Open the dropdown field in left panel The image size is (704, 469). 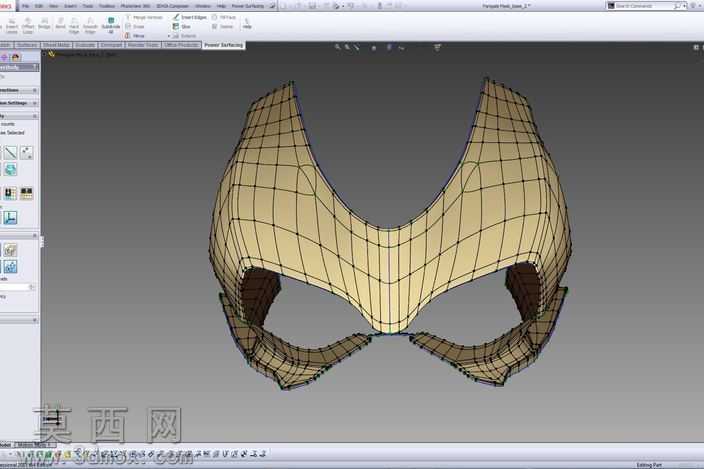point(18,287)
